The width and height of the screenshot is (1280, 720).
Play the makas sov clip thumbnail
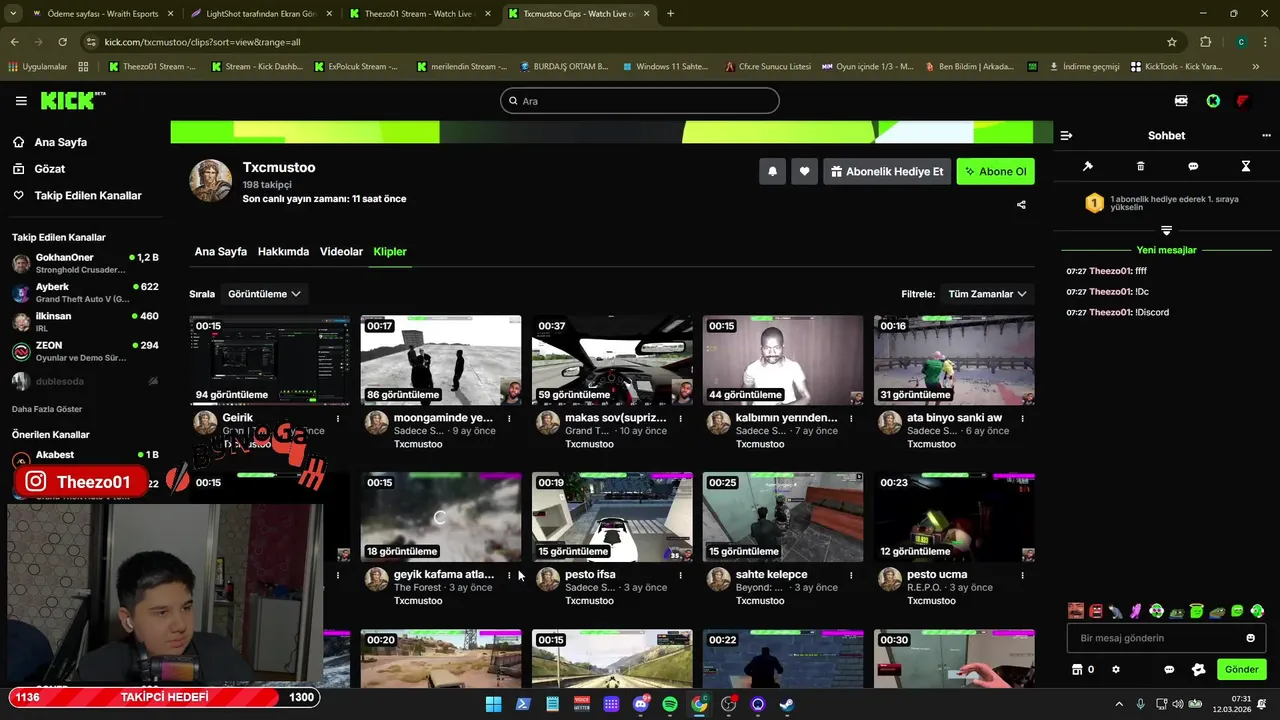point(612,360)
